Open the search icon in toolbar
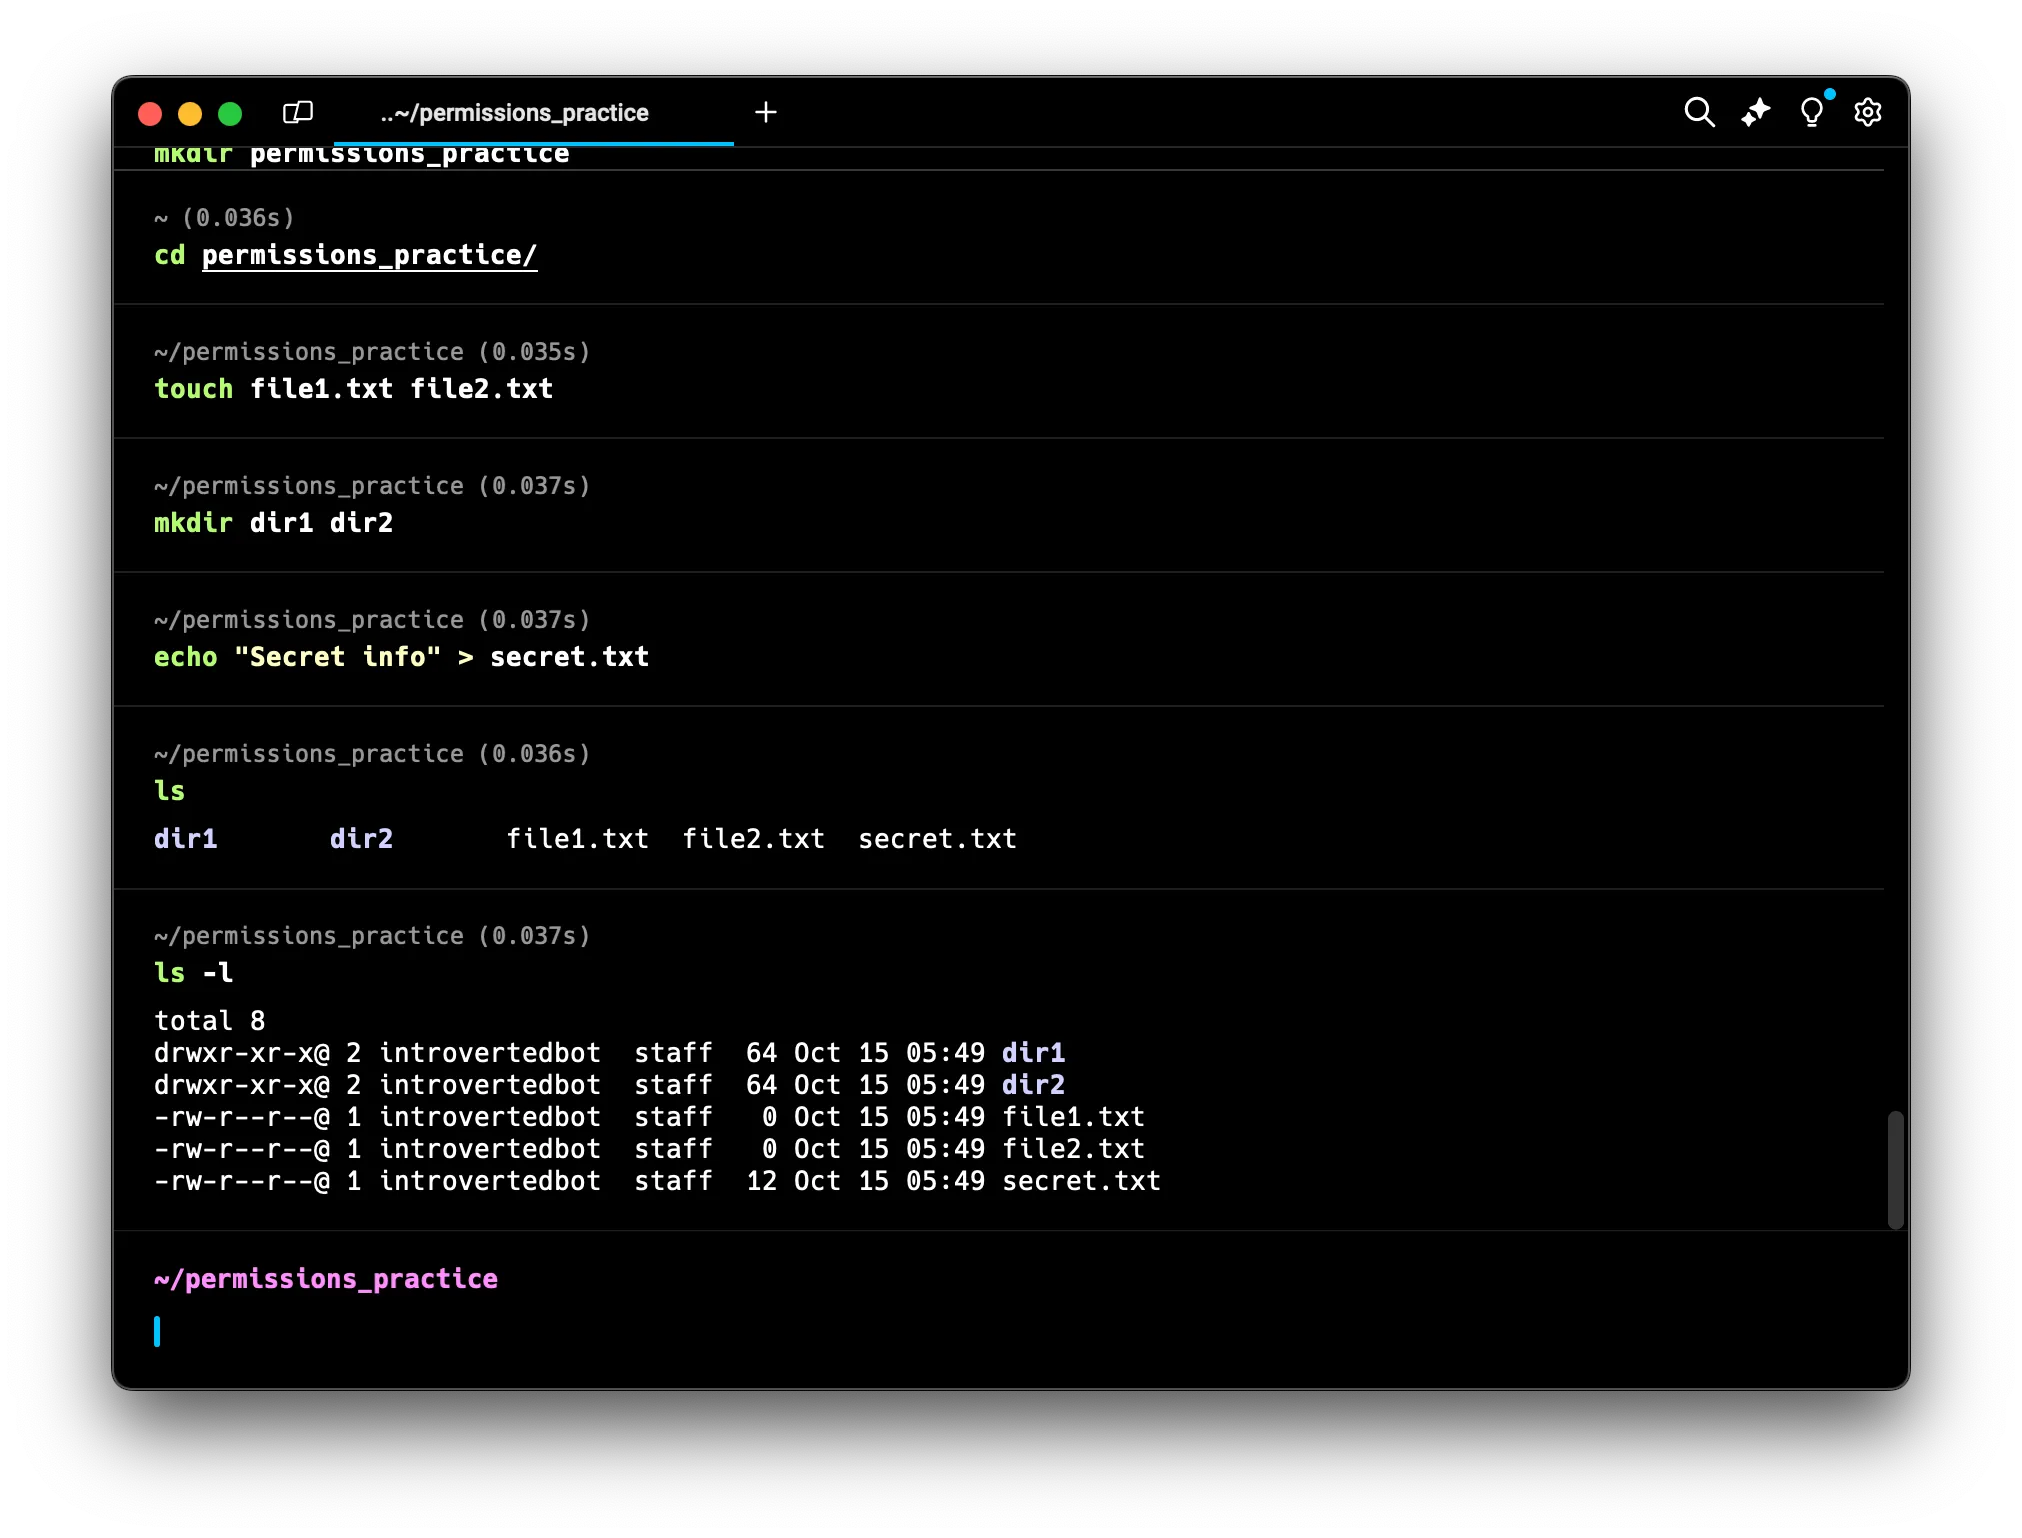This screenshot has height=1538, width=2022. 1699,112
